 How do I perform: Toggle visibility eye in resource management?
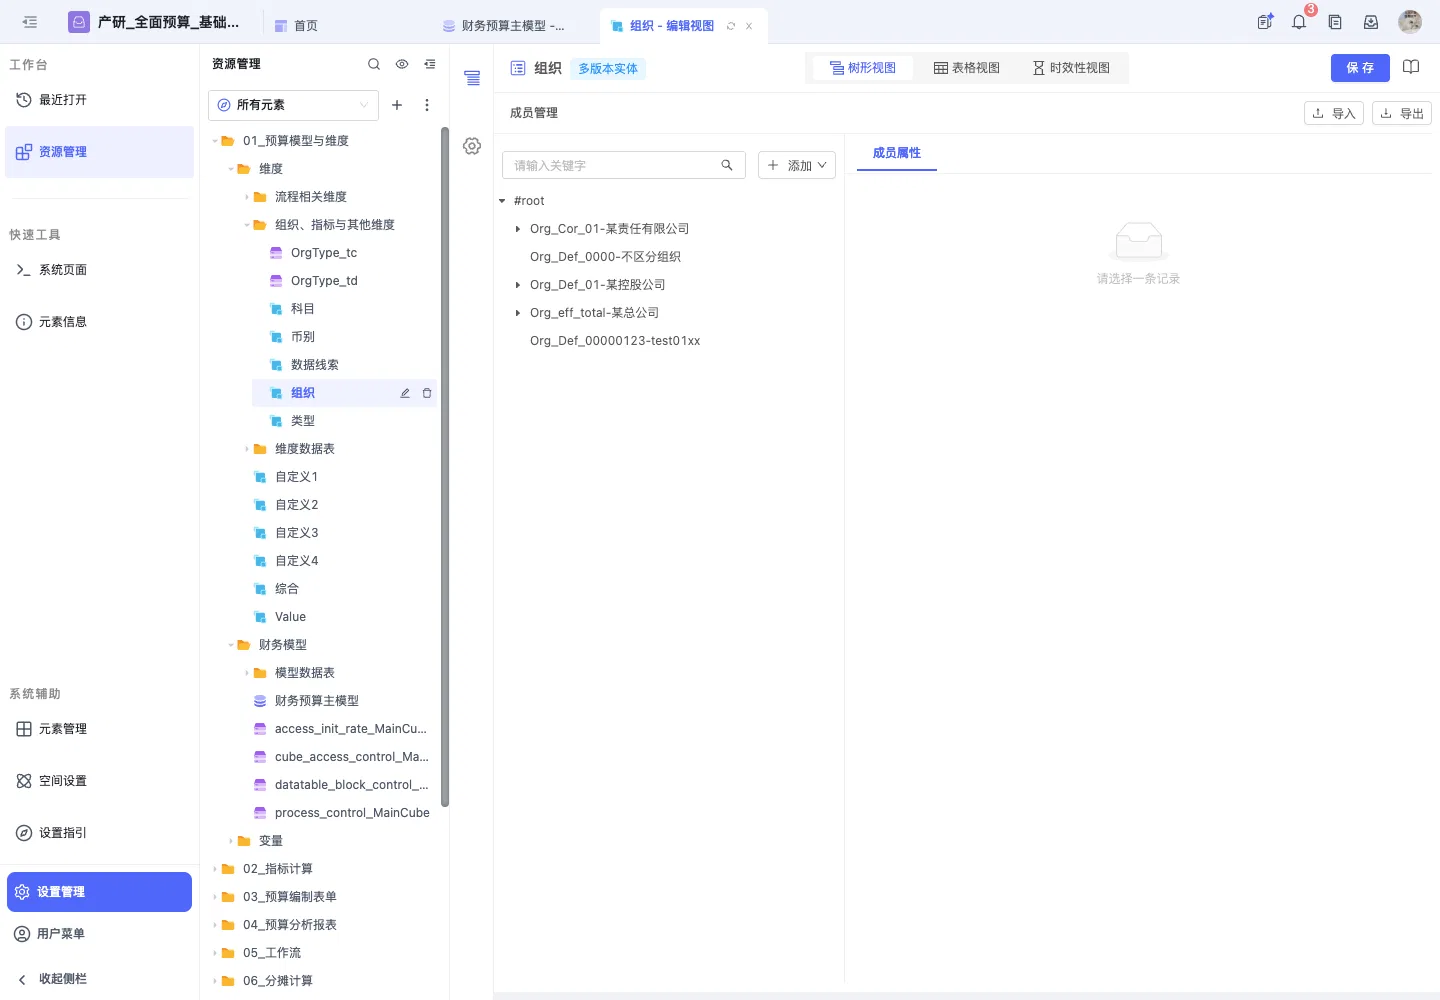[402, 64]
